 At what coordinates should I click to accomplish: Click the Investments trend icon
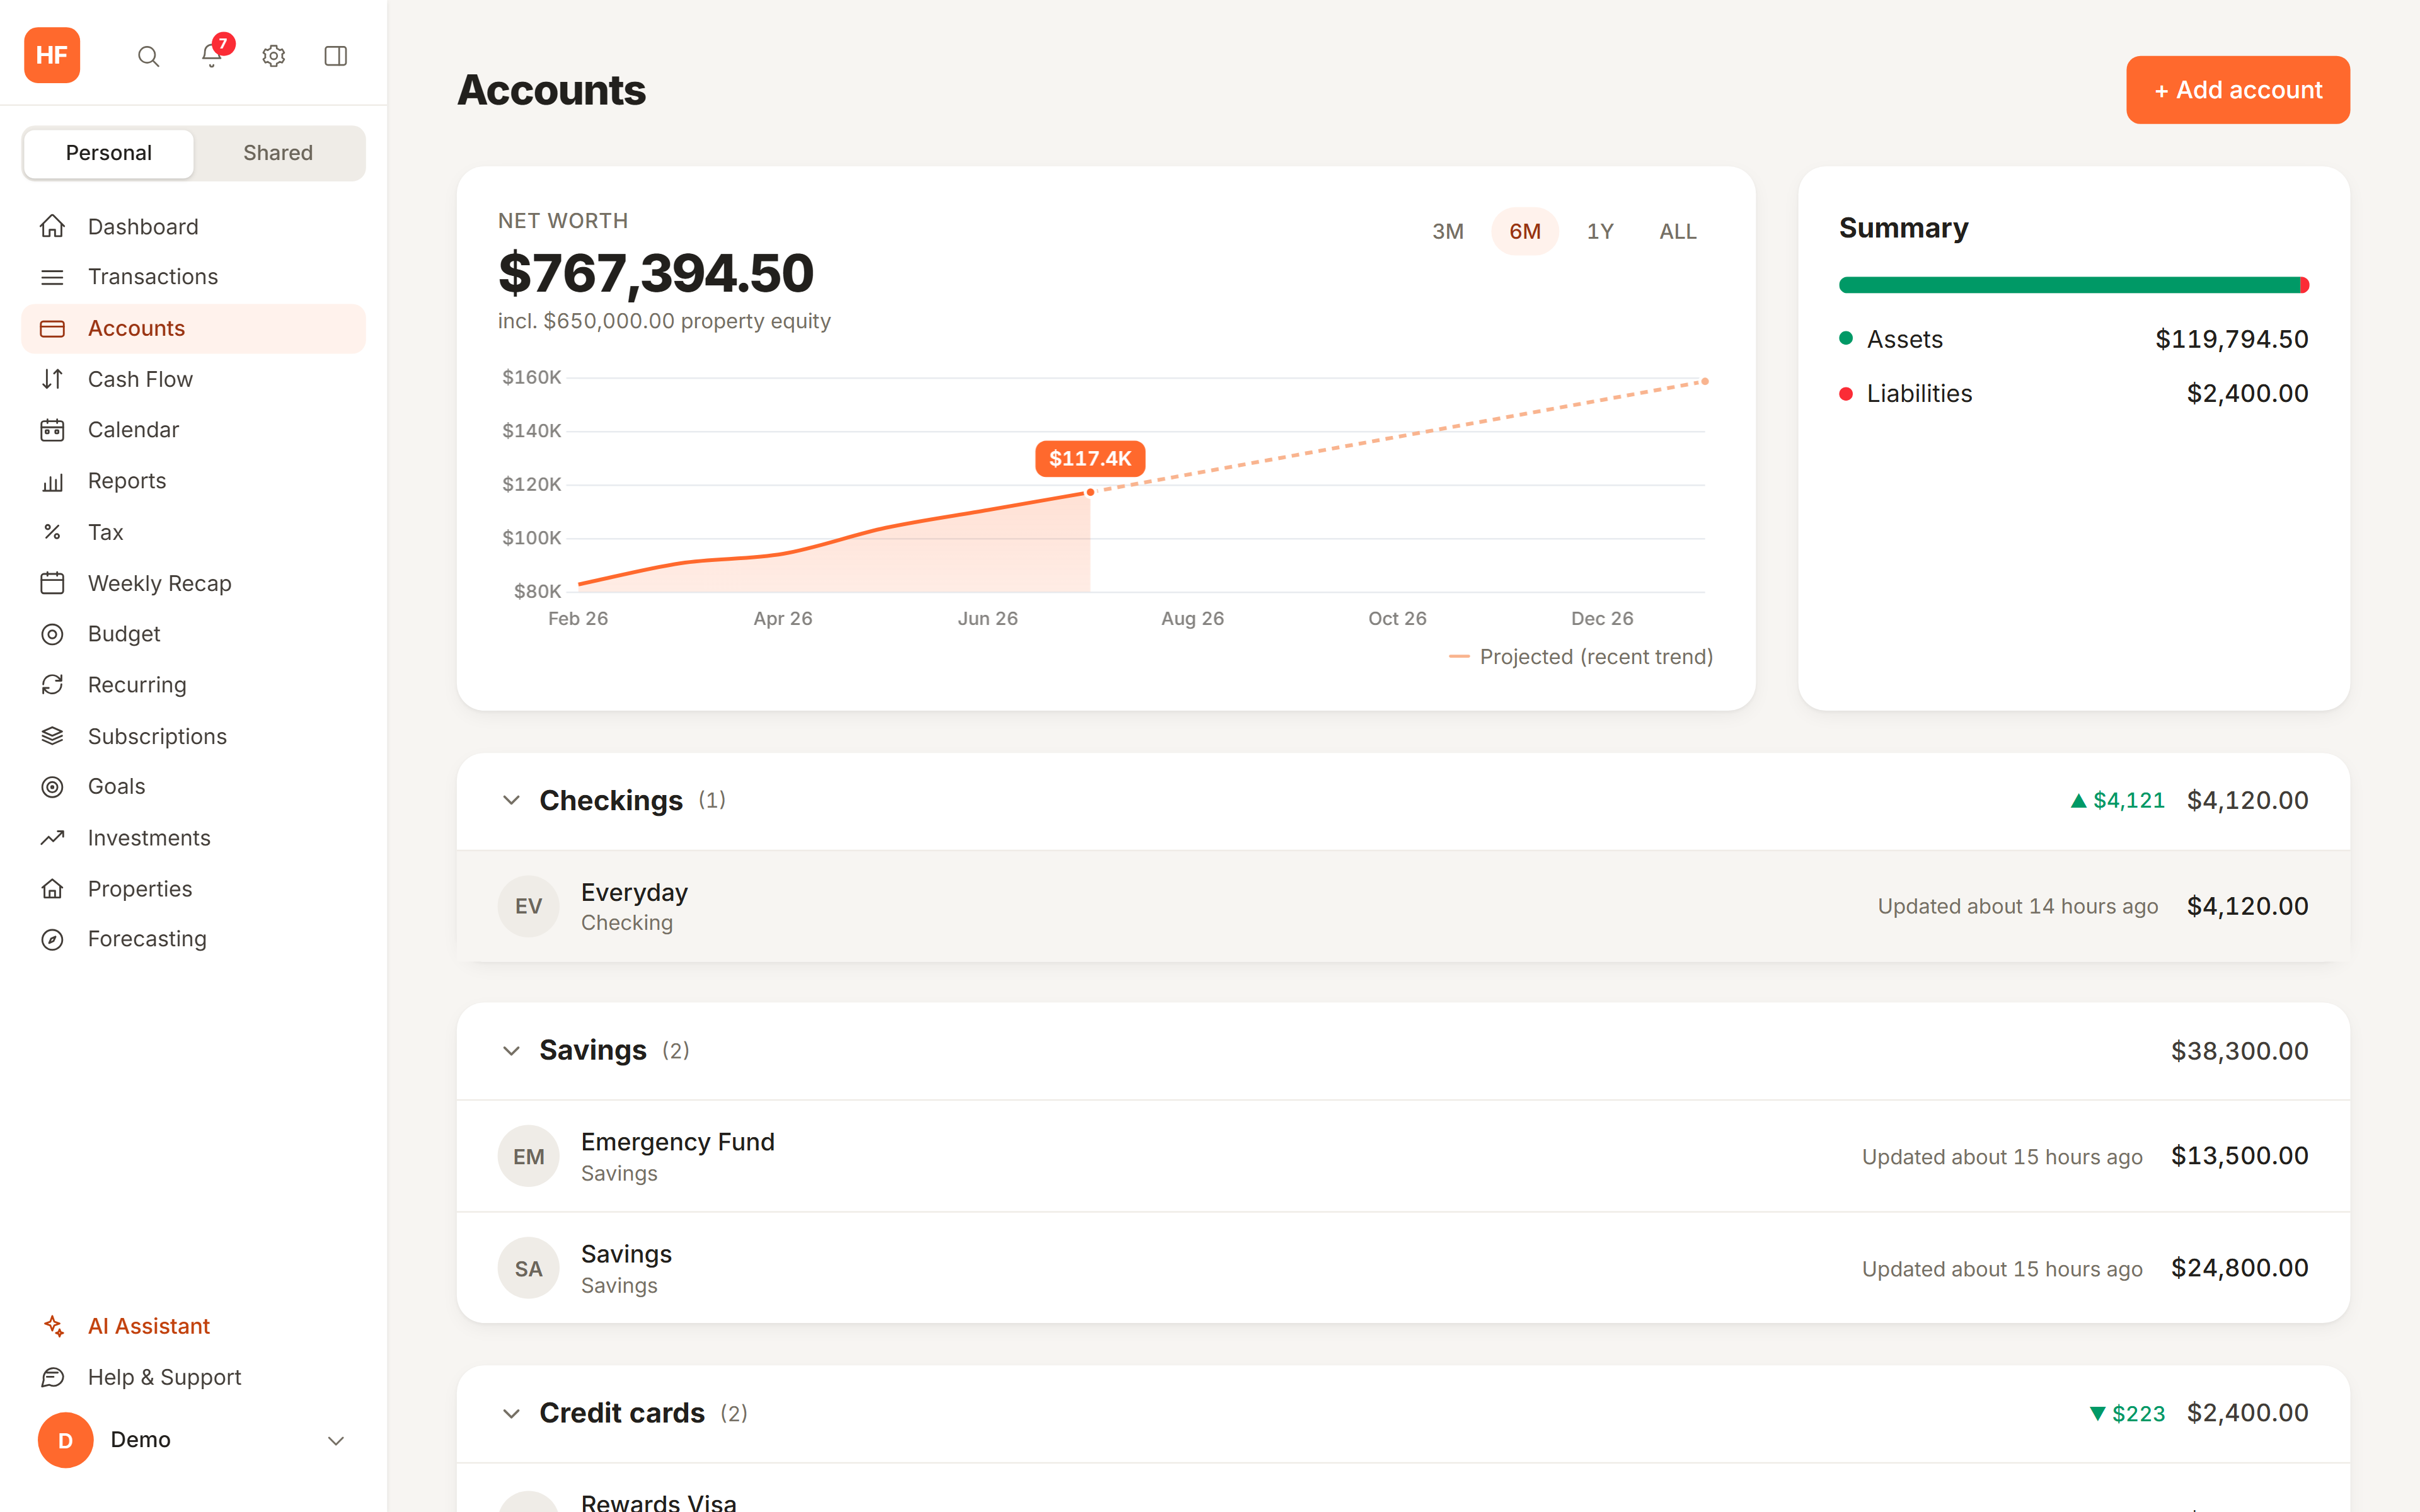pyautogui.click(x=52, y=838)
